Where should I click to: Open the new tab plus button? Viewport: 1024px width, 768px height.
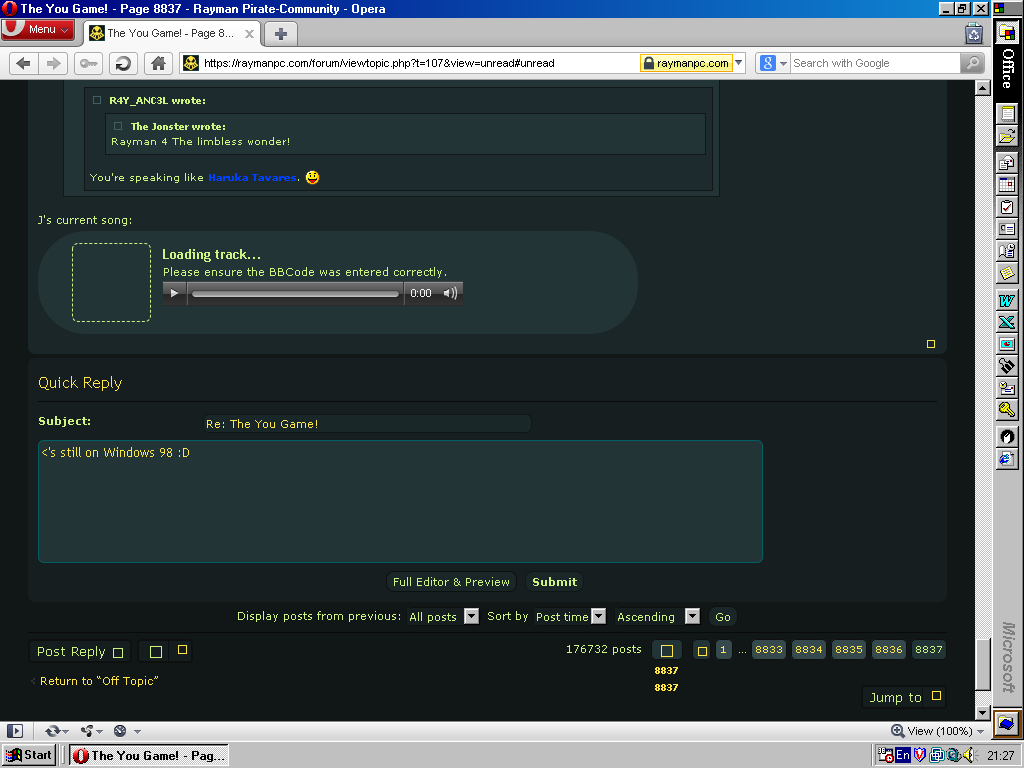281,34
